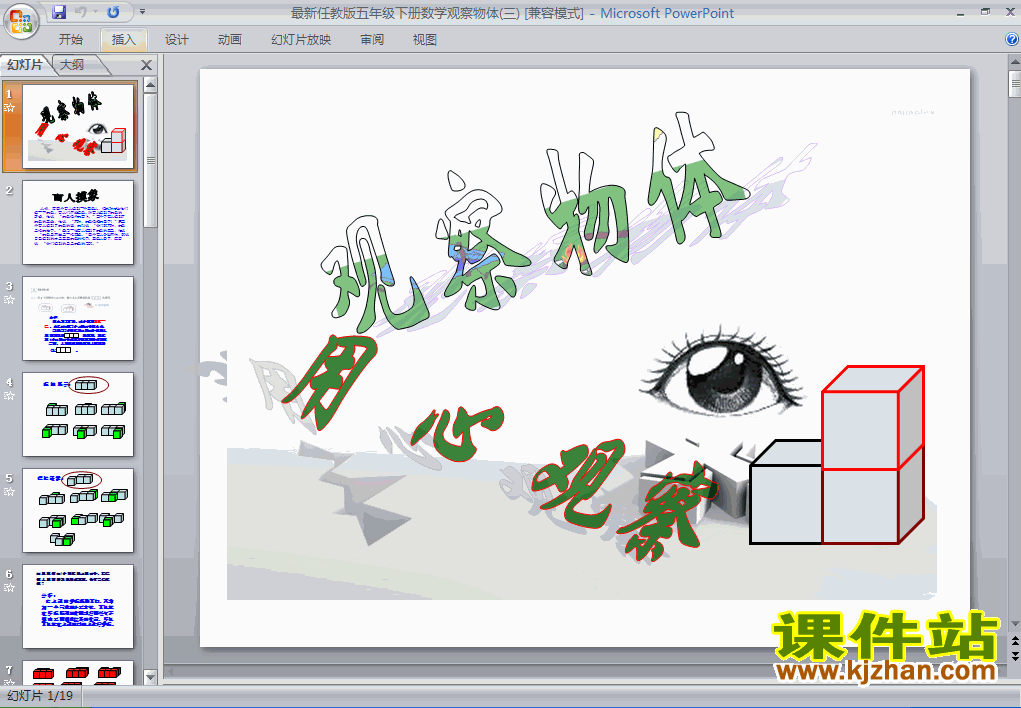Click the thumbnail pane scrollbar thumb
The image size is (1021, 708).
tap(150, 160)
